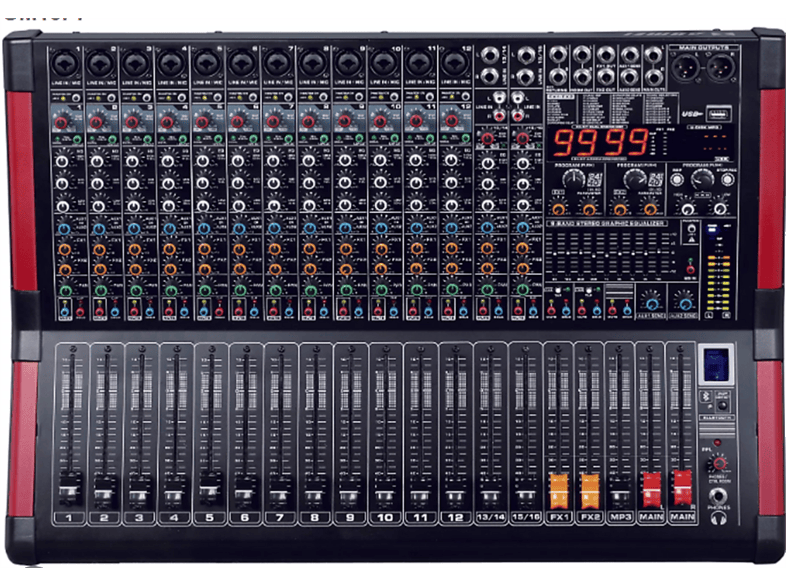Click the 13/14 stereo channel fader
Viewport: 786px width, 587px height.
(x=490, y=494)
